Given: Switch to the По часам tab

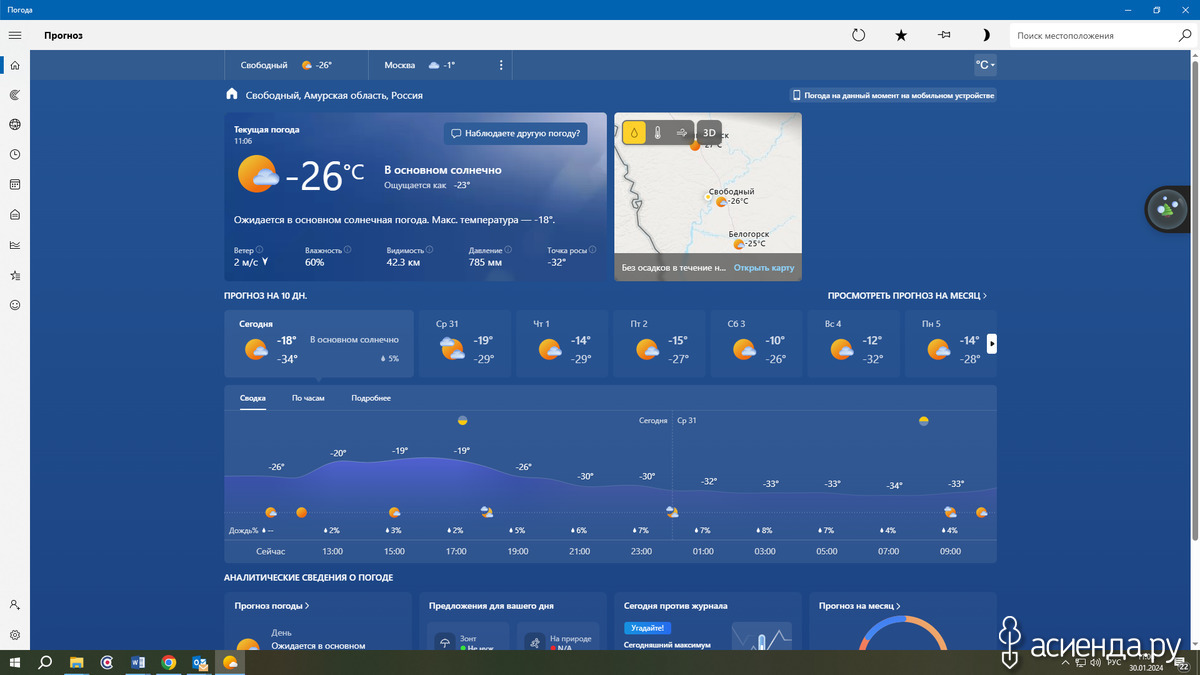Looking at the screenshot, I should point(308,398).
